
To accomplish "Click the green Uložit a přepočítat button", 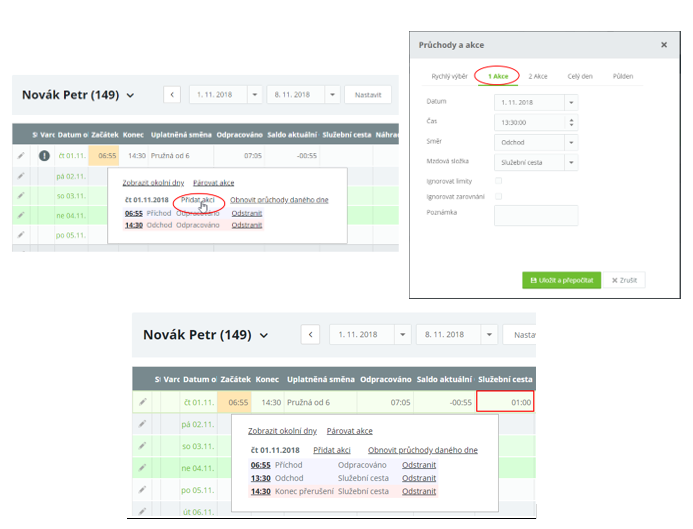I will pyautogui.click(x=559, y=280).
